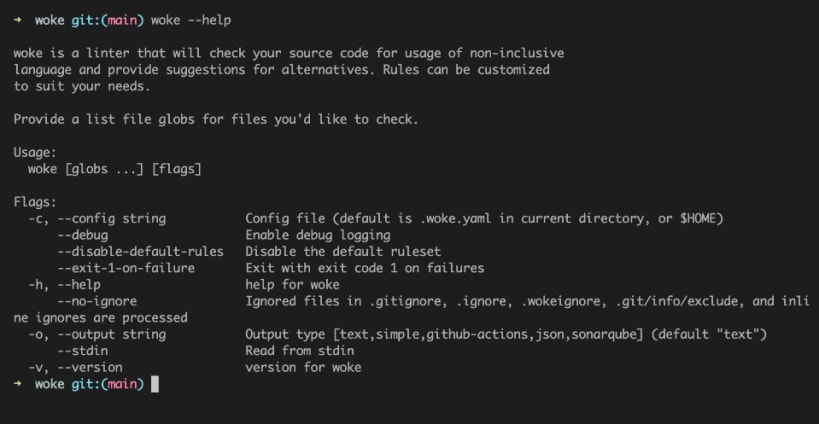Click the "Enable debug logging" description
The image size is (819, 424).
click(317, 235)
